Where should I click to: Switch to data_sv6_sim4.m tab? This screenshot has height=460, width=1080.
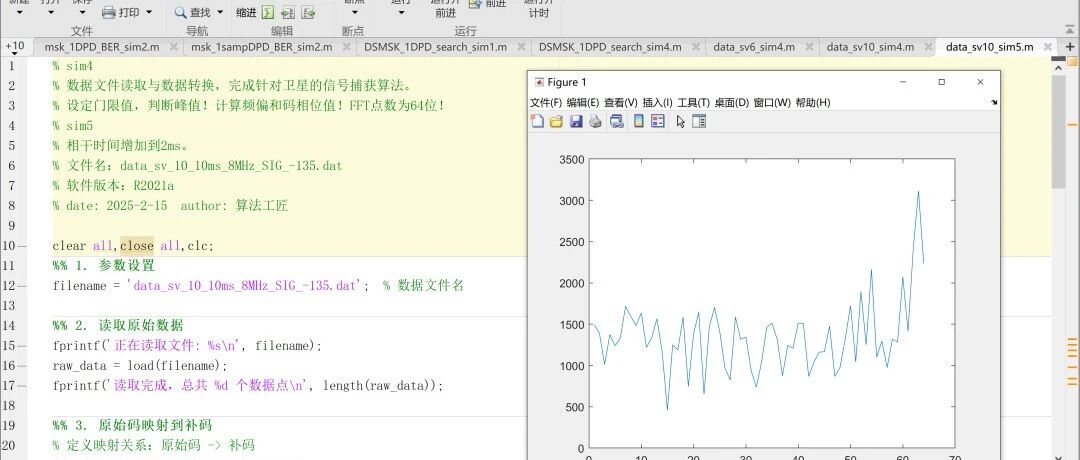(754, 48)
